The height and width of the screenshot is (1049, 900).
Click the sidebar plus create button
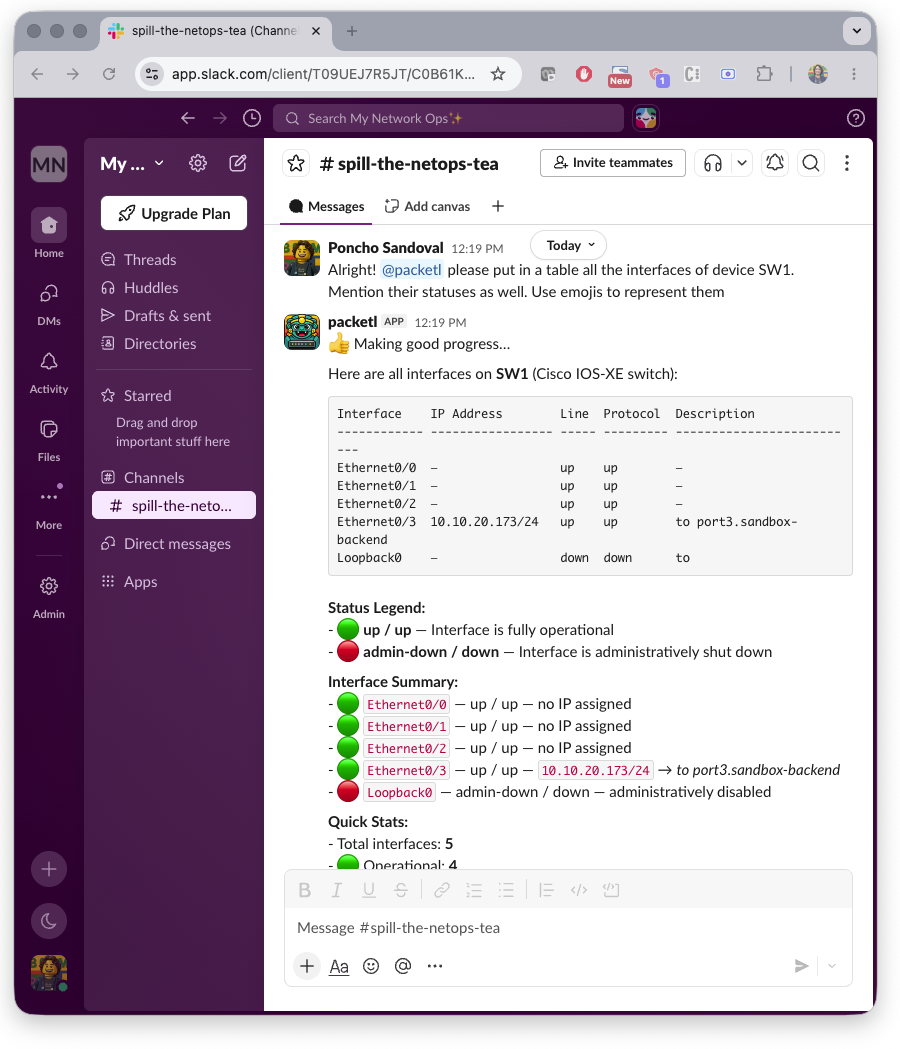click(x=49, y=869)
